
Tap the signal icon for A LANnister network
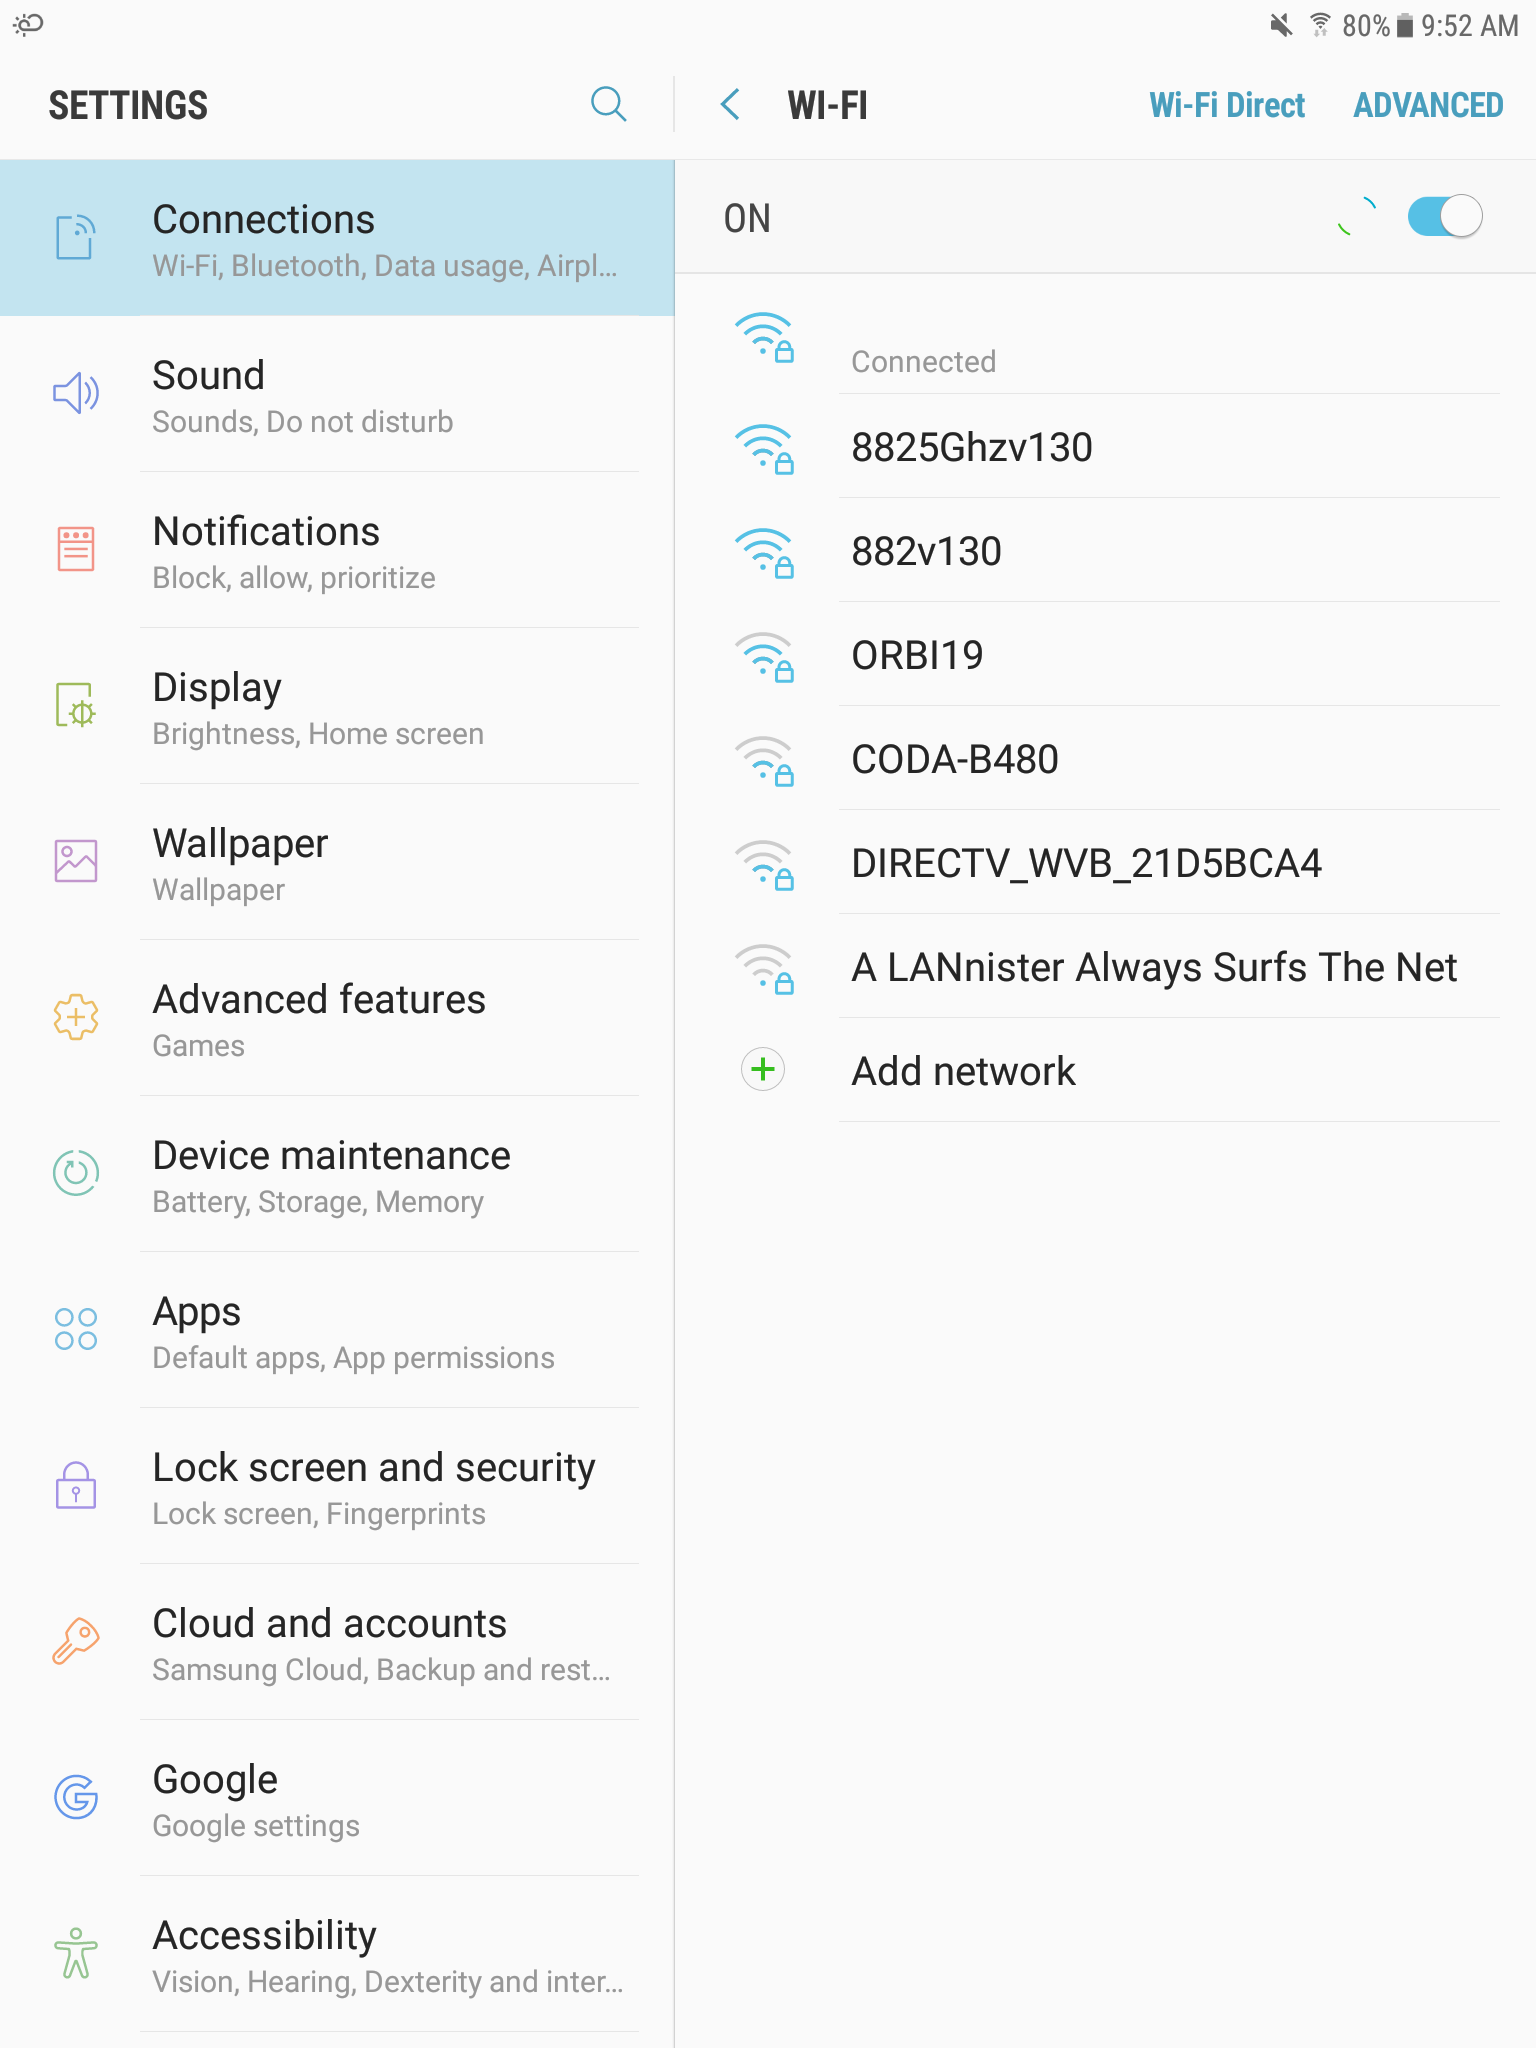point(764,968)
